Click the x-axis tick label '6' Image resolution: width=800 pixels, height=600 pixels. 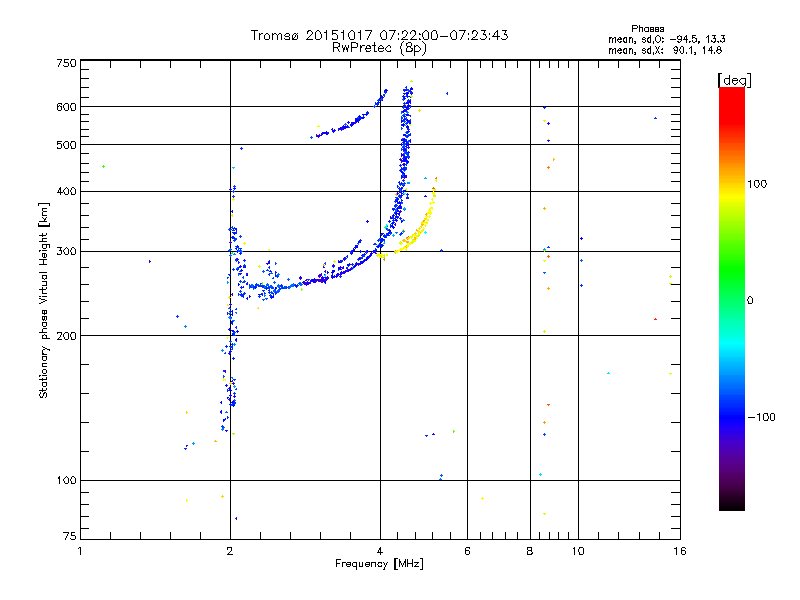(x=467, y=551)
